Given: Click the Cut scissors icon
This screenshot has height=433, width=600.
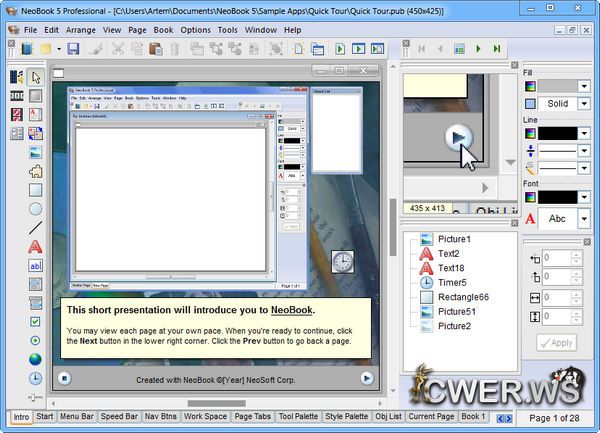Looking at the screenshot, I should (118, 48).
